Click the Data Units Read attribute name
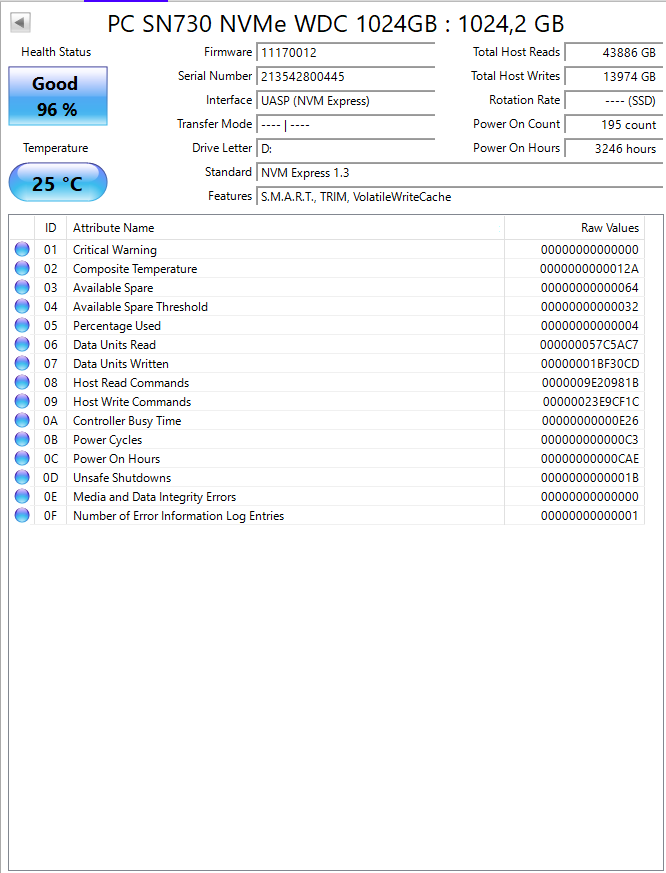This screenshot has height=873, width=666. [x=114, y=345]
